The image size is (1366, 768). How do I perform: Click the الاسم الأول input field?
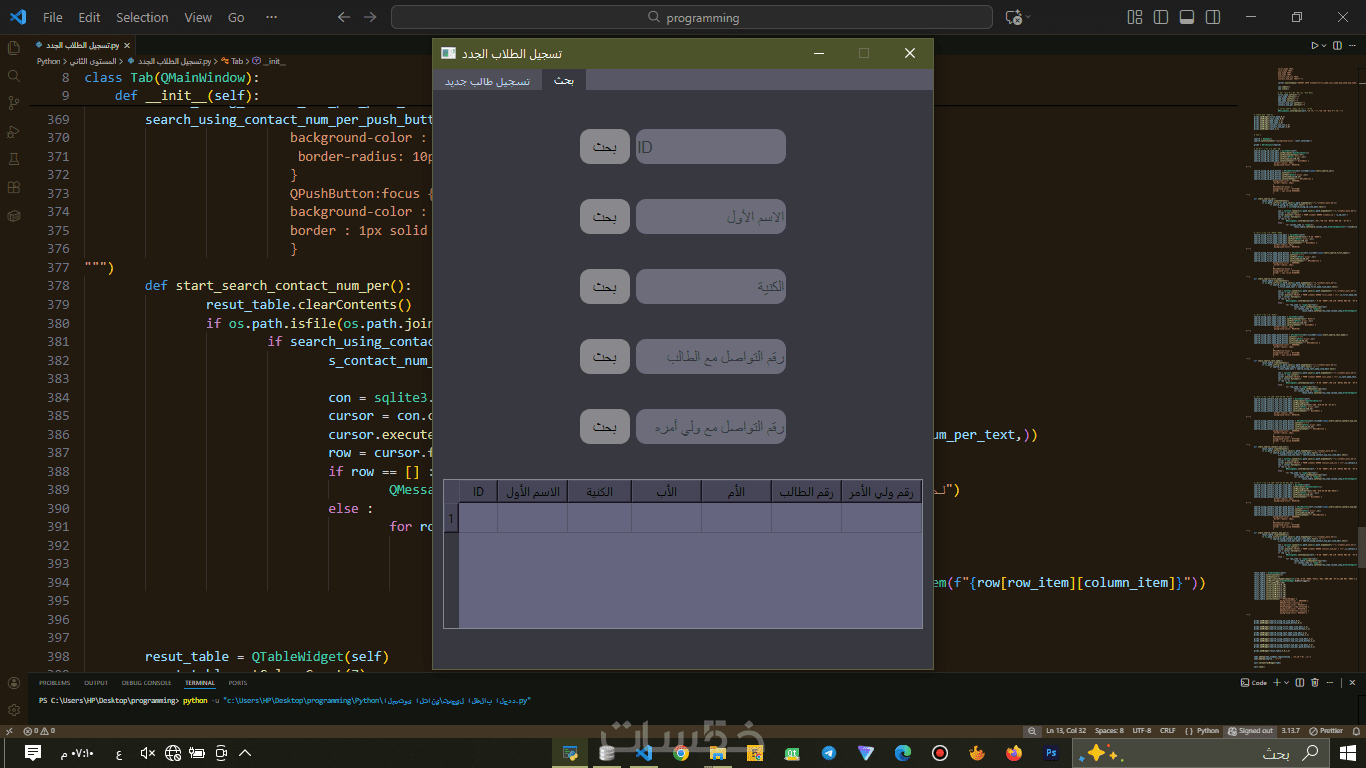pyautogui.click(x=710, y=217)
